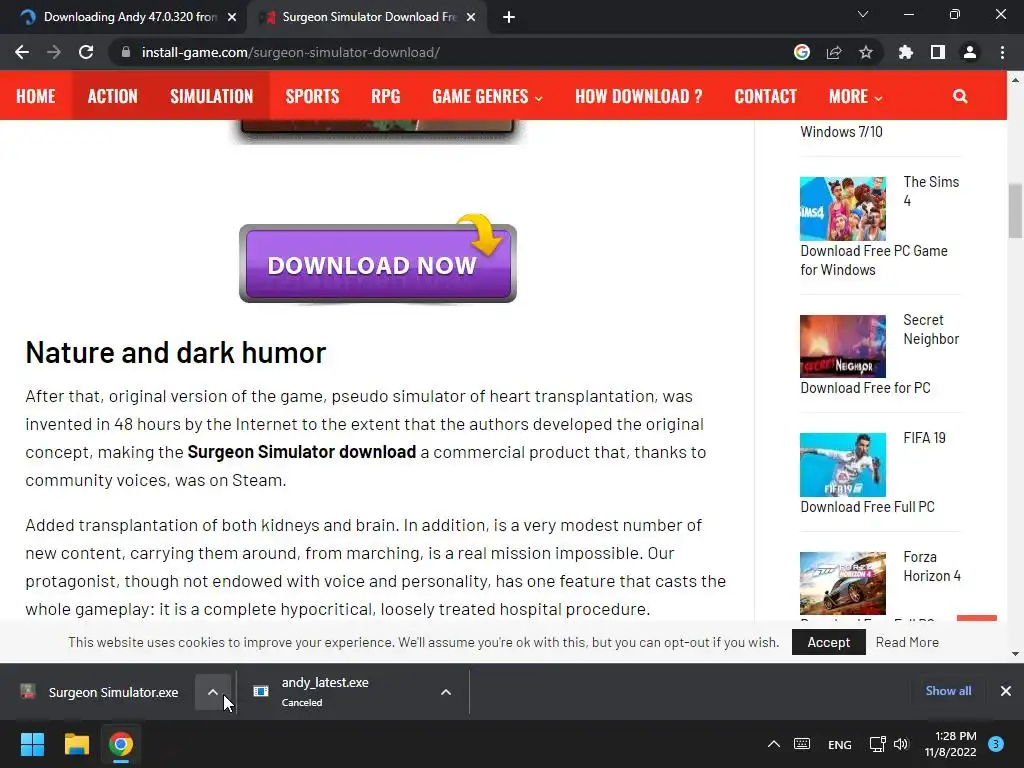Select the Surgeon Simulator Download tab
Screen dimensions: 1024x768
point(366,18)
